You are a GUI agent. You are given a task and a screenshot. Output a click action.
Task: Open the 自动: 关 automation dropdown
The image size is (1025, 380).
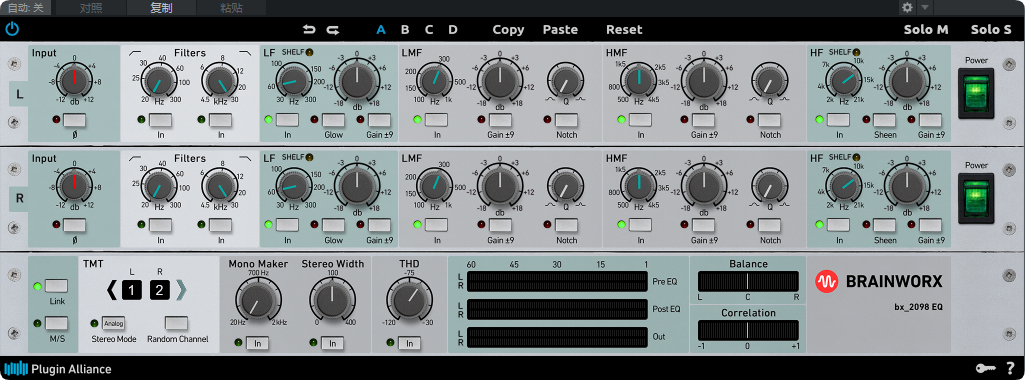pos(25,8)
